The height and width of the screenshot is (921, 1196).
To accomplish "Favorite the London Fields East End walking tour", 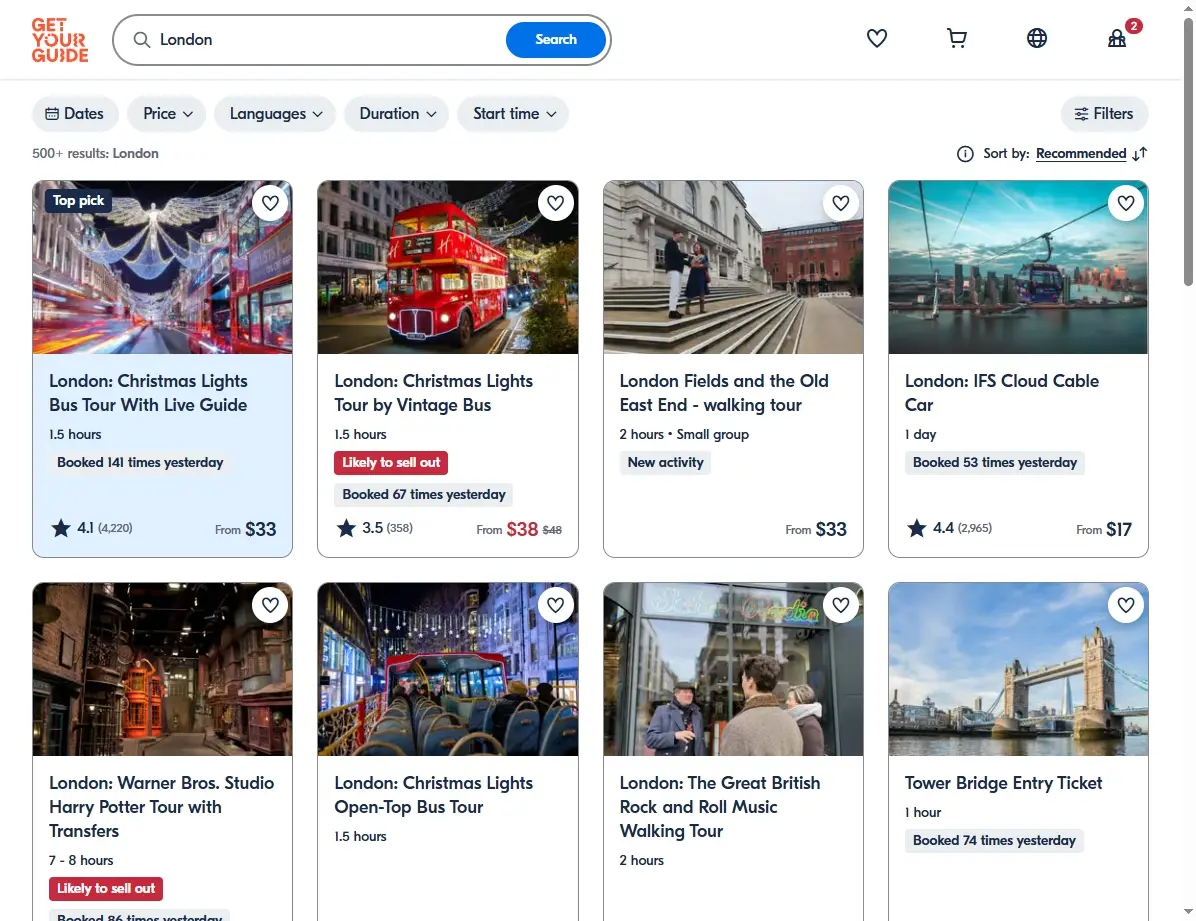I will 841,203.
